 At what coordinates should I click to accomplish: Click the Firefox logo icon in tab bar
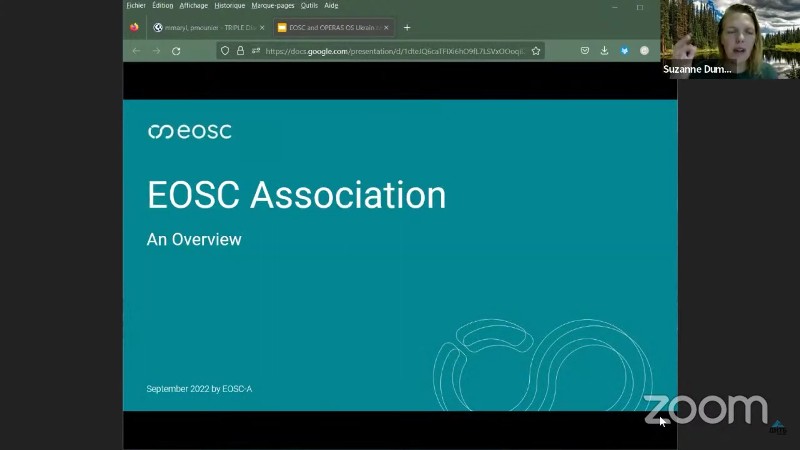134,27
